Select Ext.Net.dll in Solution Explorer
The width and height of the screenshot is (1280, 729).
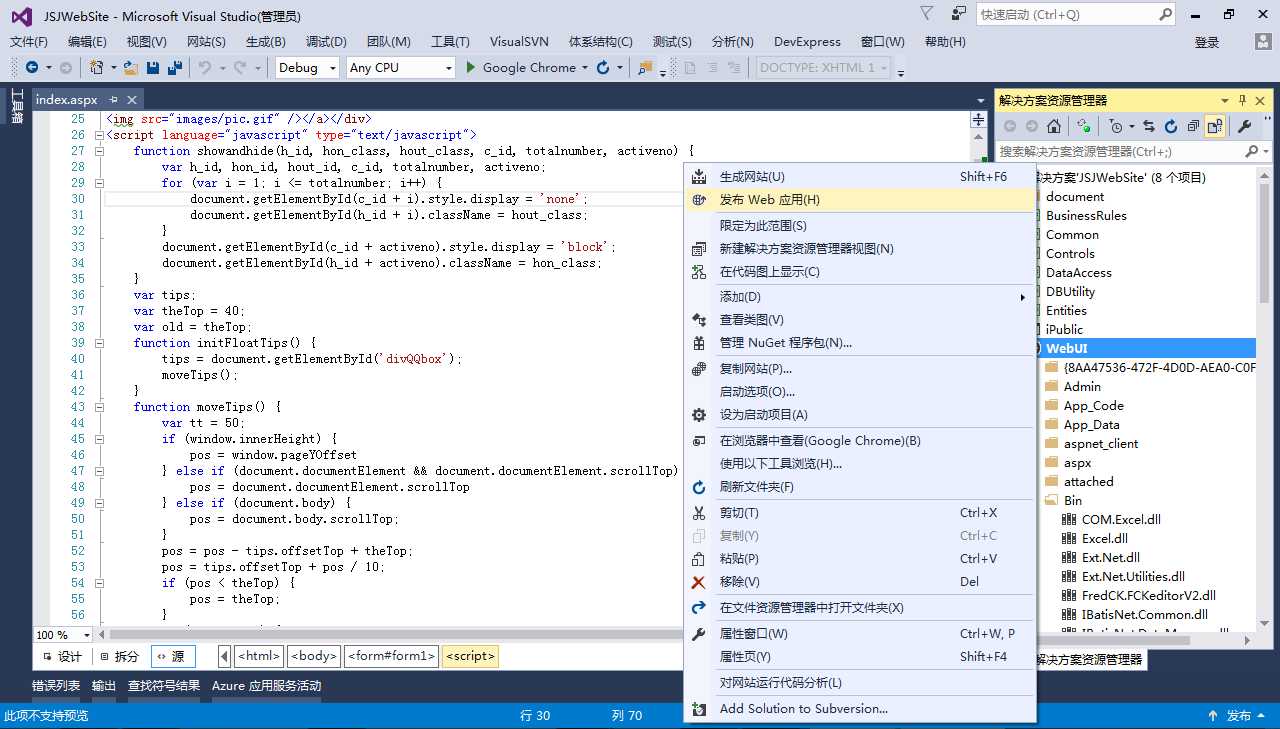coord(1110,558)
